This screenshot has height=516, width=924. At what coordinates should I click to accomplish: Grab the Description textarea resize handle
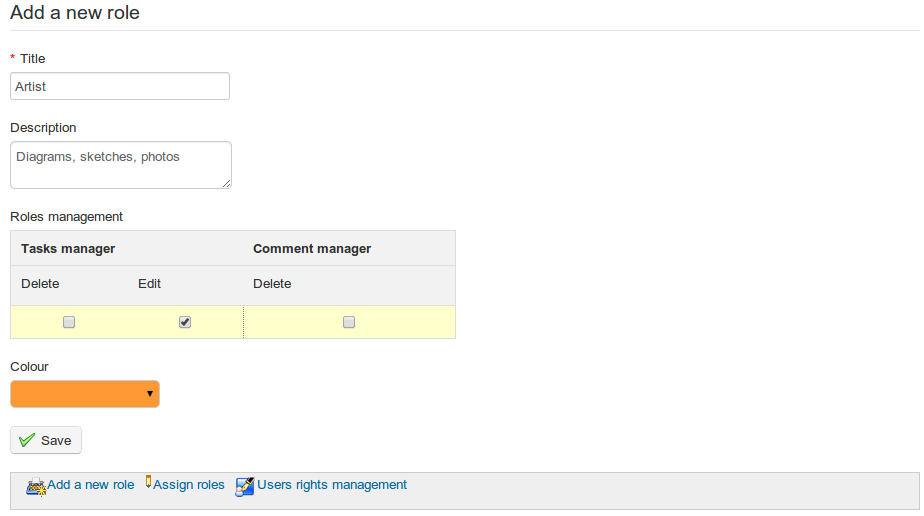point(227,183)
